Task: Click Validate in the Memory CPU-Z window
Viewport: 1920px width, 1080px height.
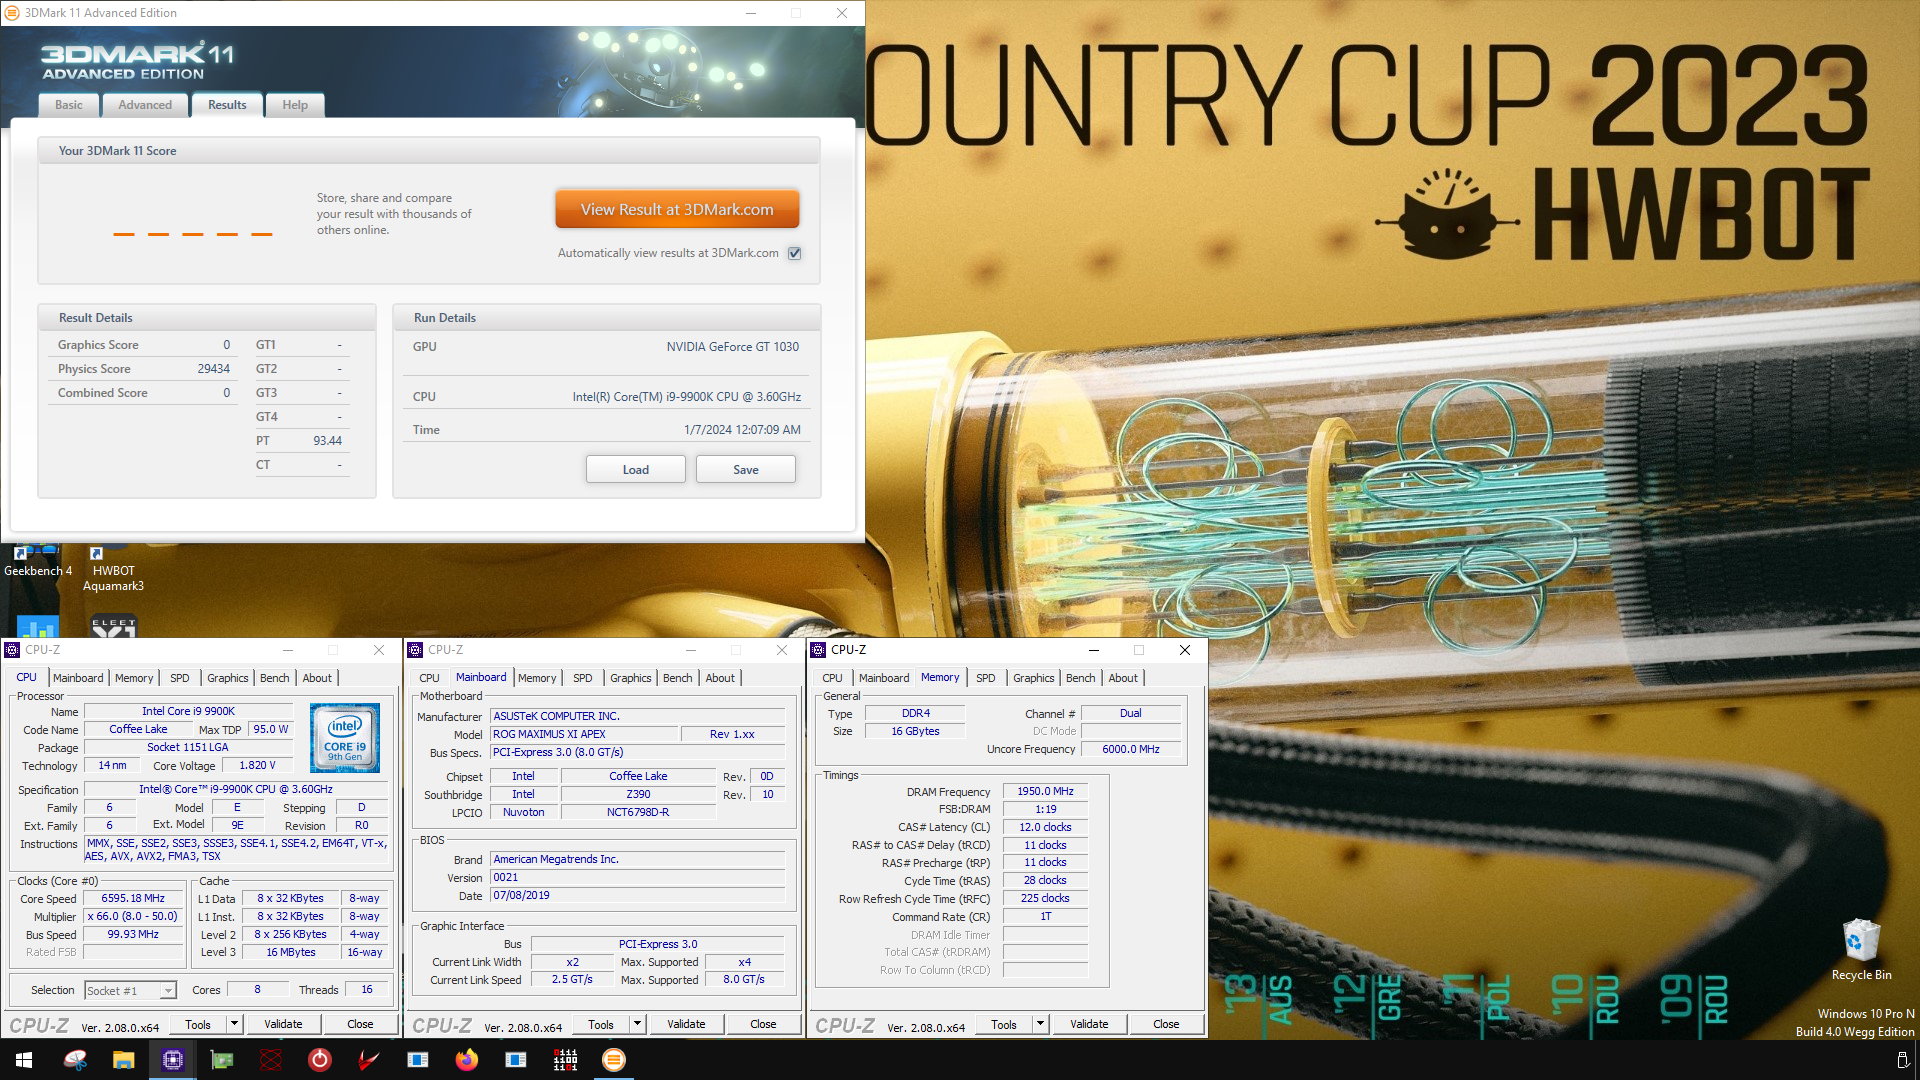Action: click(x=1089, y=1024)
